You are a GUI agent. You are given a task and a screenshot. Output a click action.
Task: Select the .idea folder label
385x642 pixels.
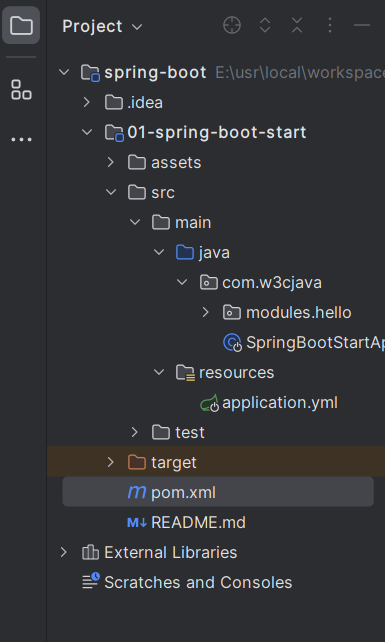point(145,102)
